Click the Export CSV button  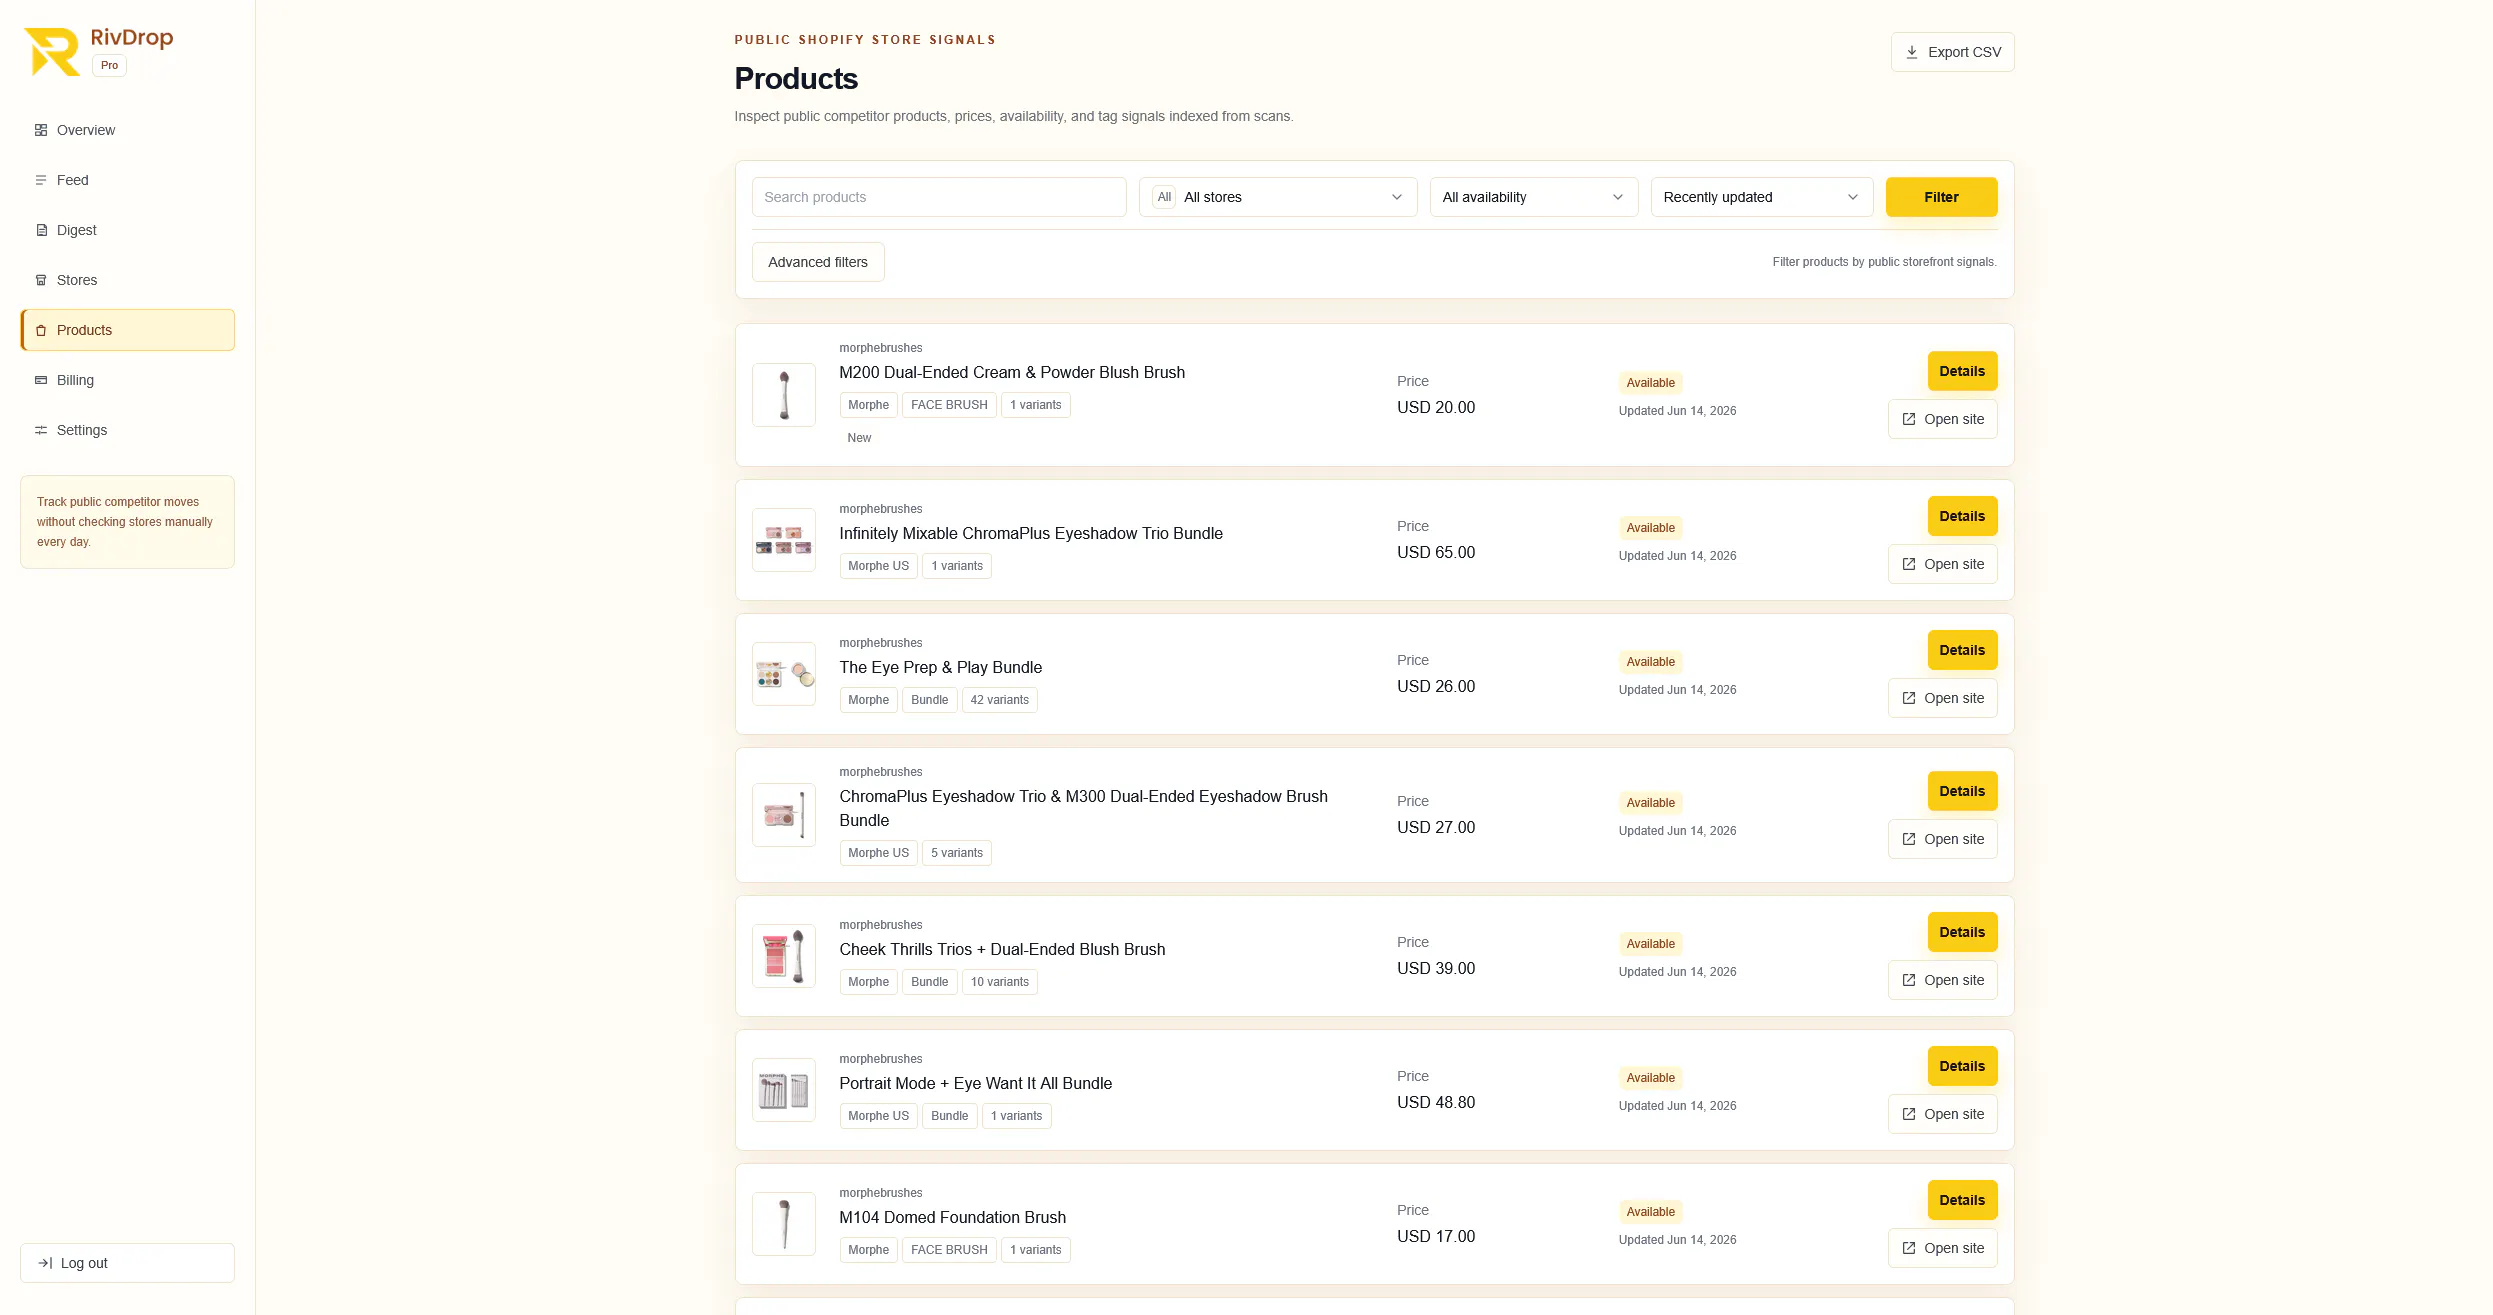1952,52
